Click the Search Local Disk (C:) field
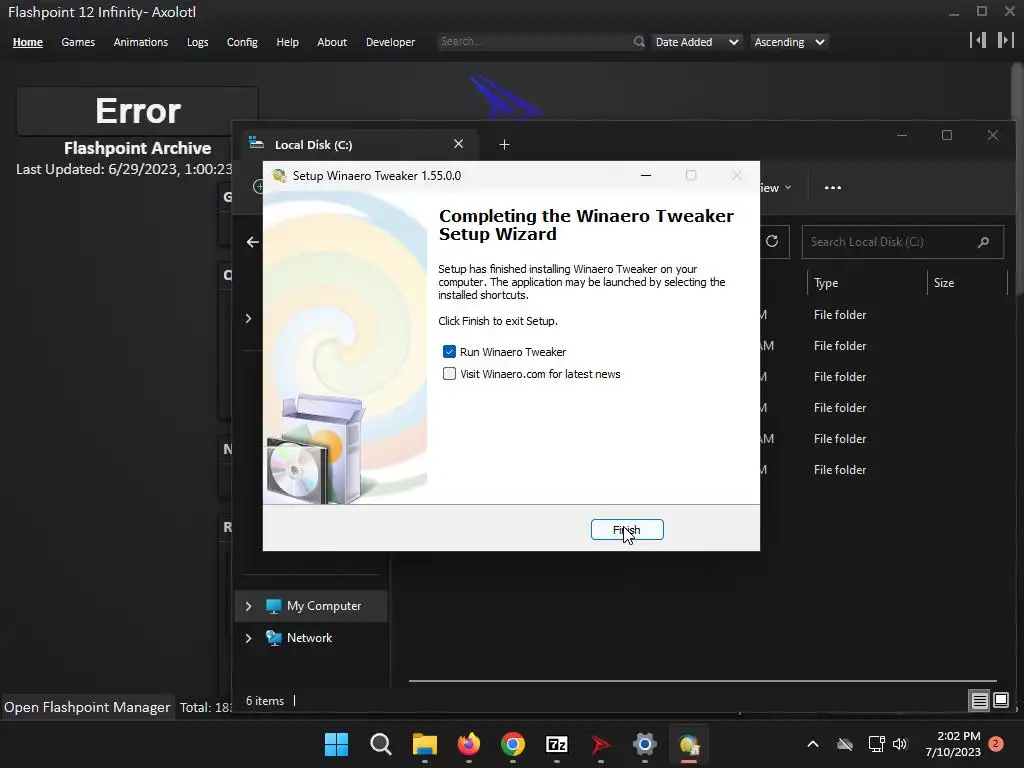Screen dimensions: 1024x768 (x=903, y=242)
